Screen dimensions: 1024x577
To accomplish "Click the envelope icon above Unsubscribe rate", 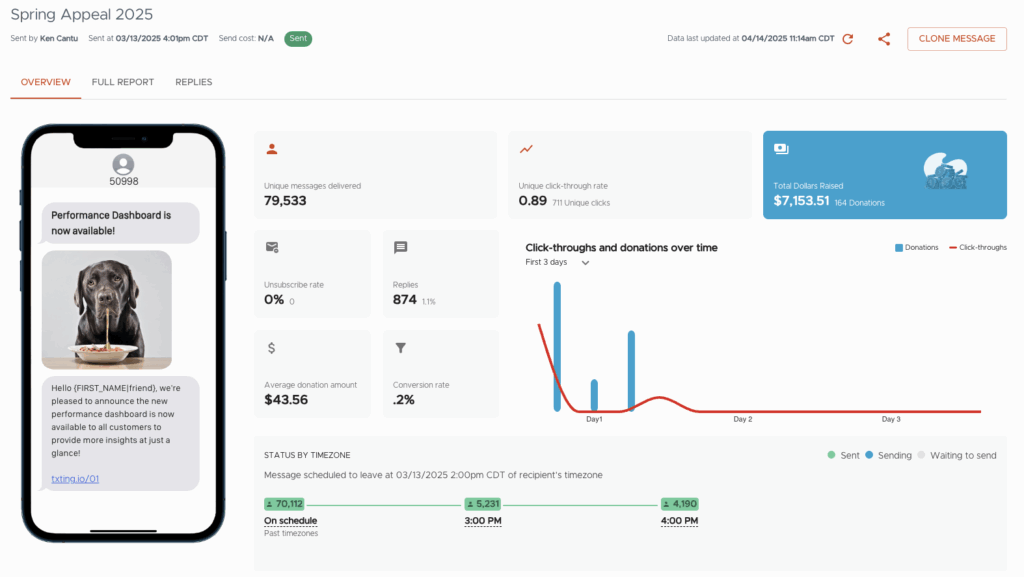I will click(x=271, y=247).
